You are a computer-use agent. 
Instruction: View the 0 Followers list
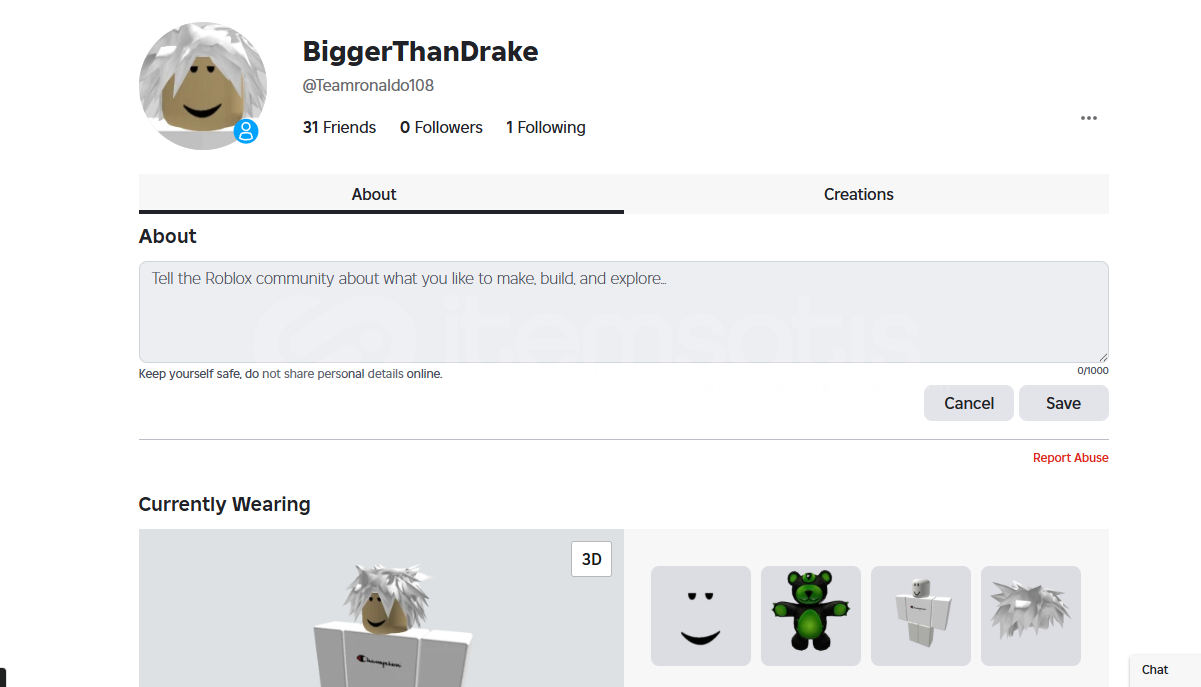[x=441, y=127]
